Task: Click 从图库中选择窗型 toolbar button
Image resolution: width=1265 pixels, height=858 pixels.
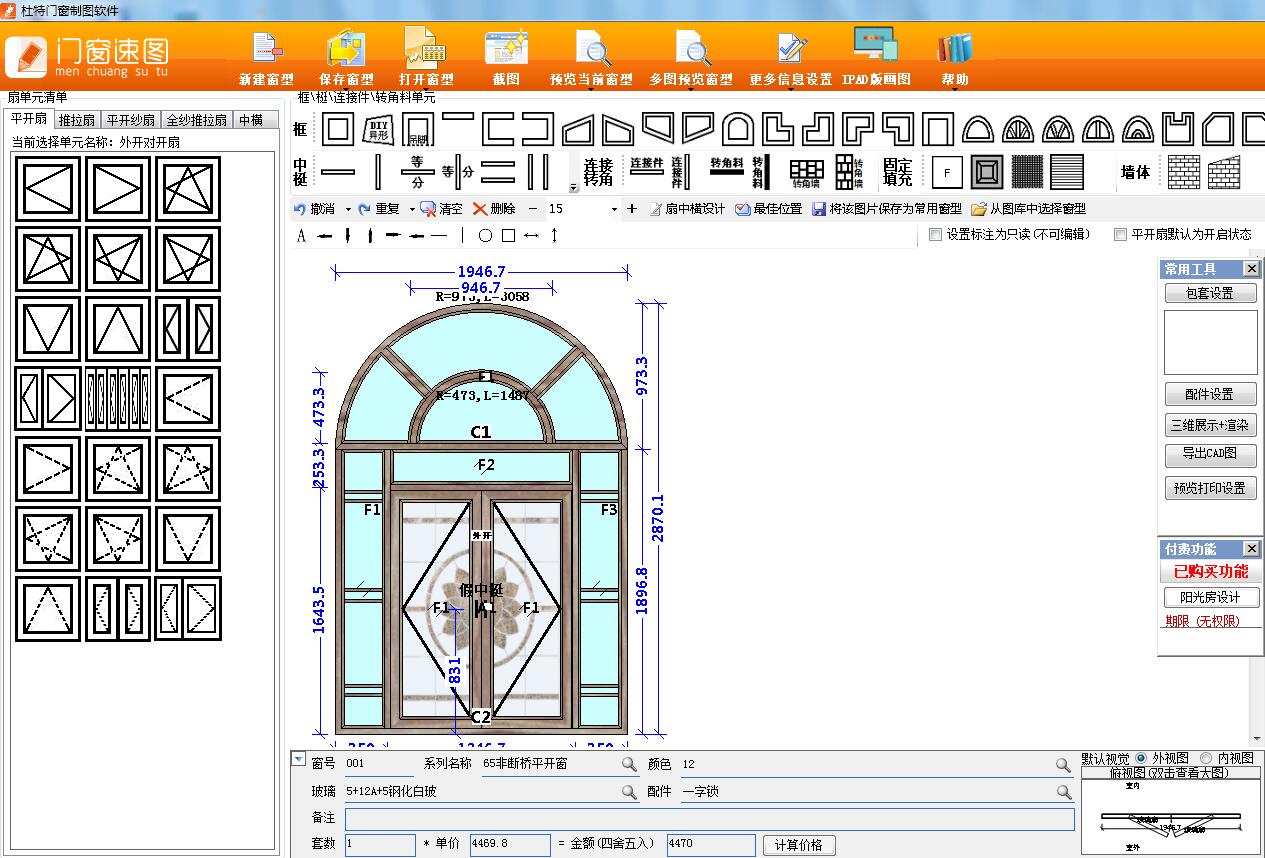Action: pos(1028,209)
